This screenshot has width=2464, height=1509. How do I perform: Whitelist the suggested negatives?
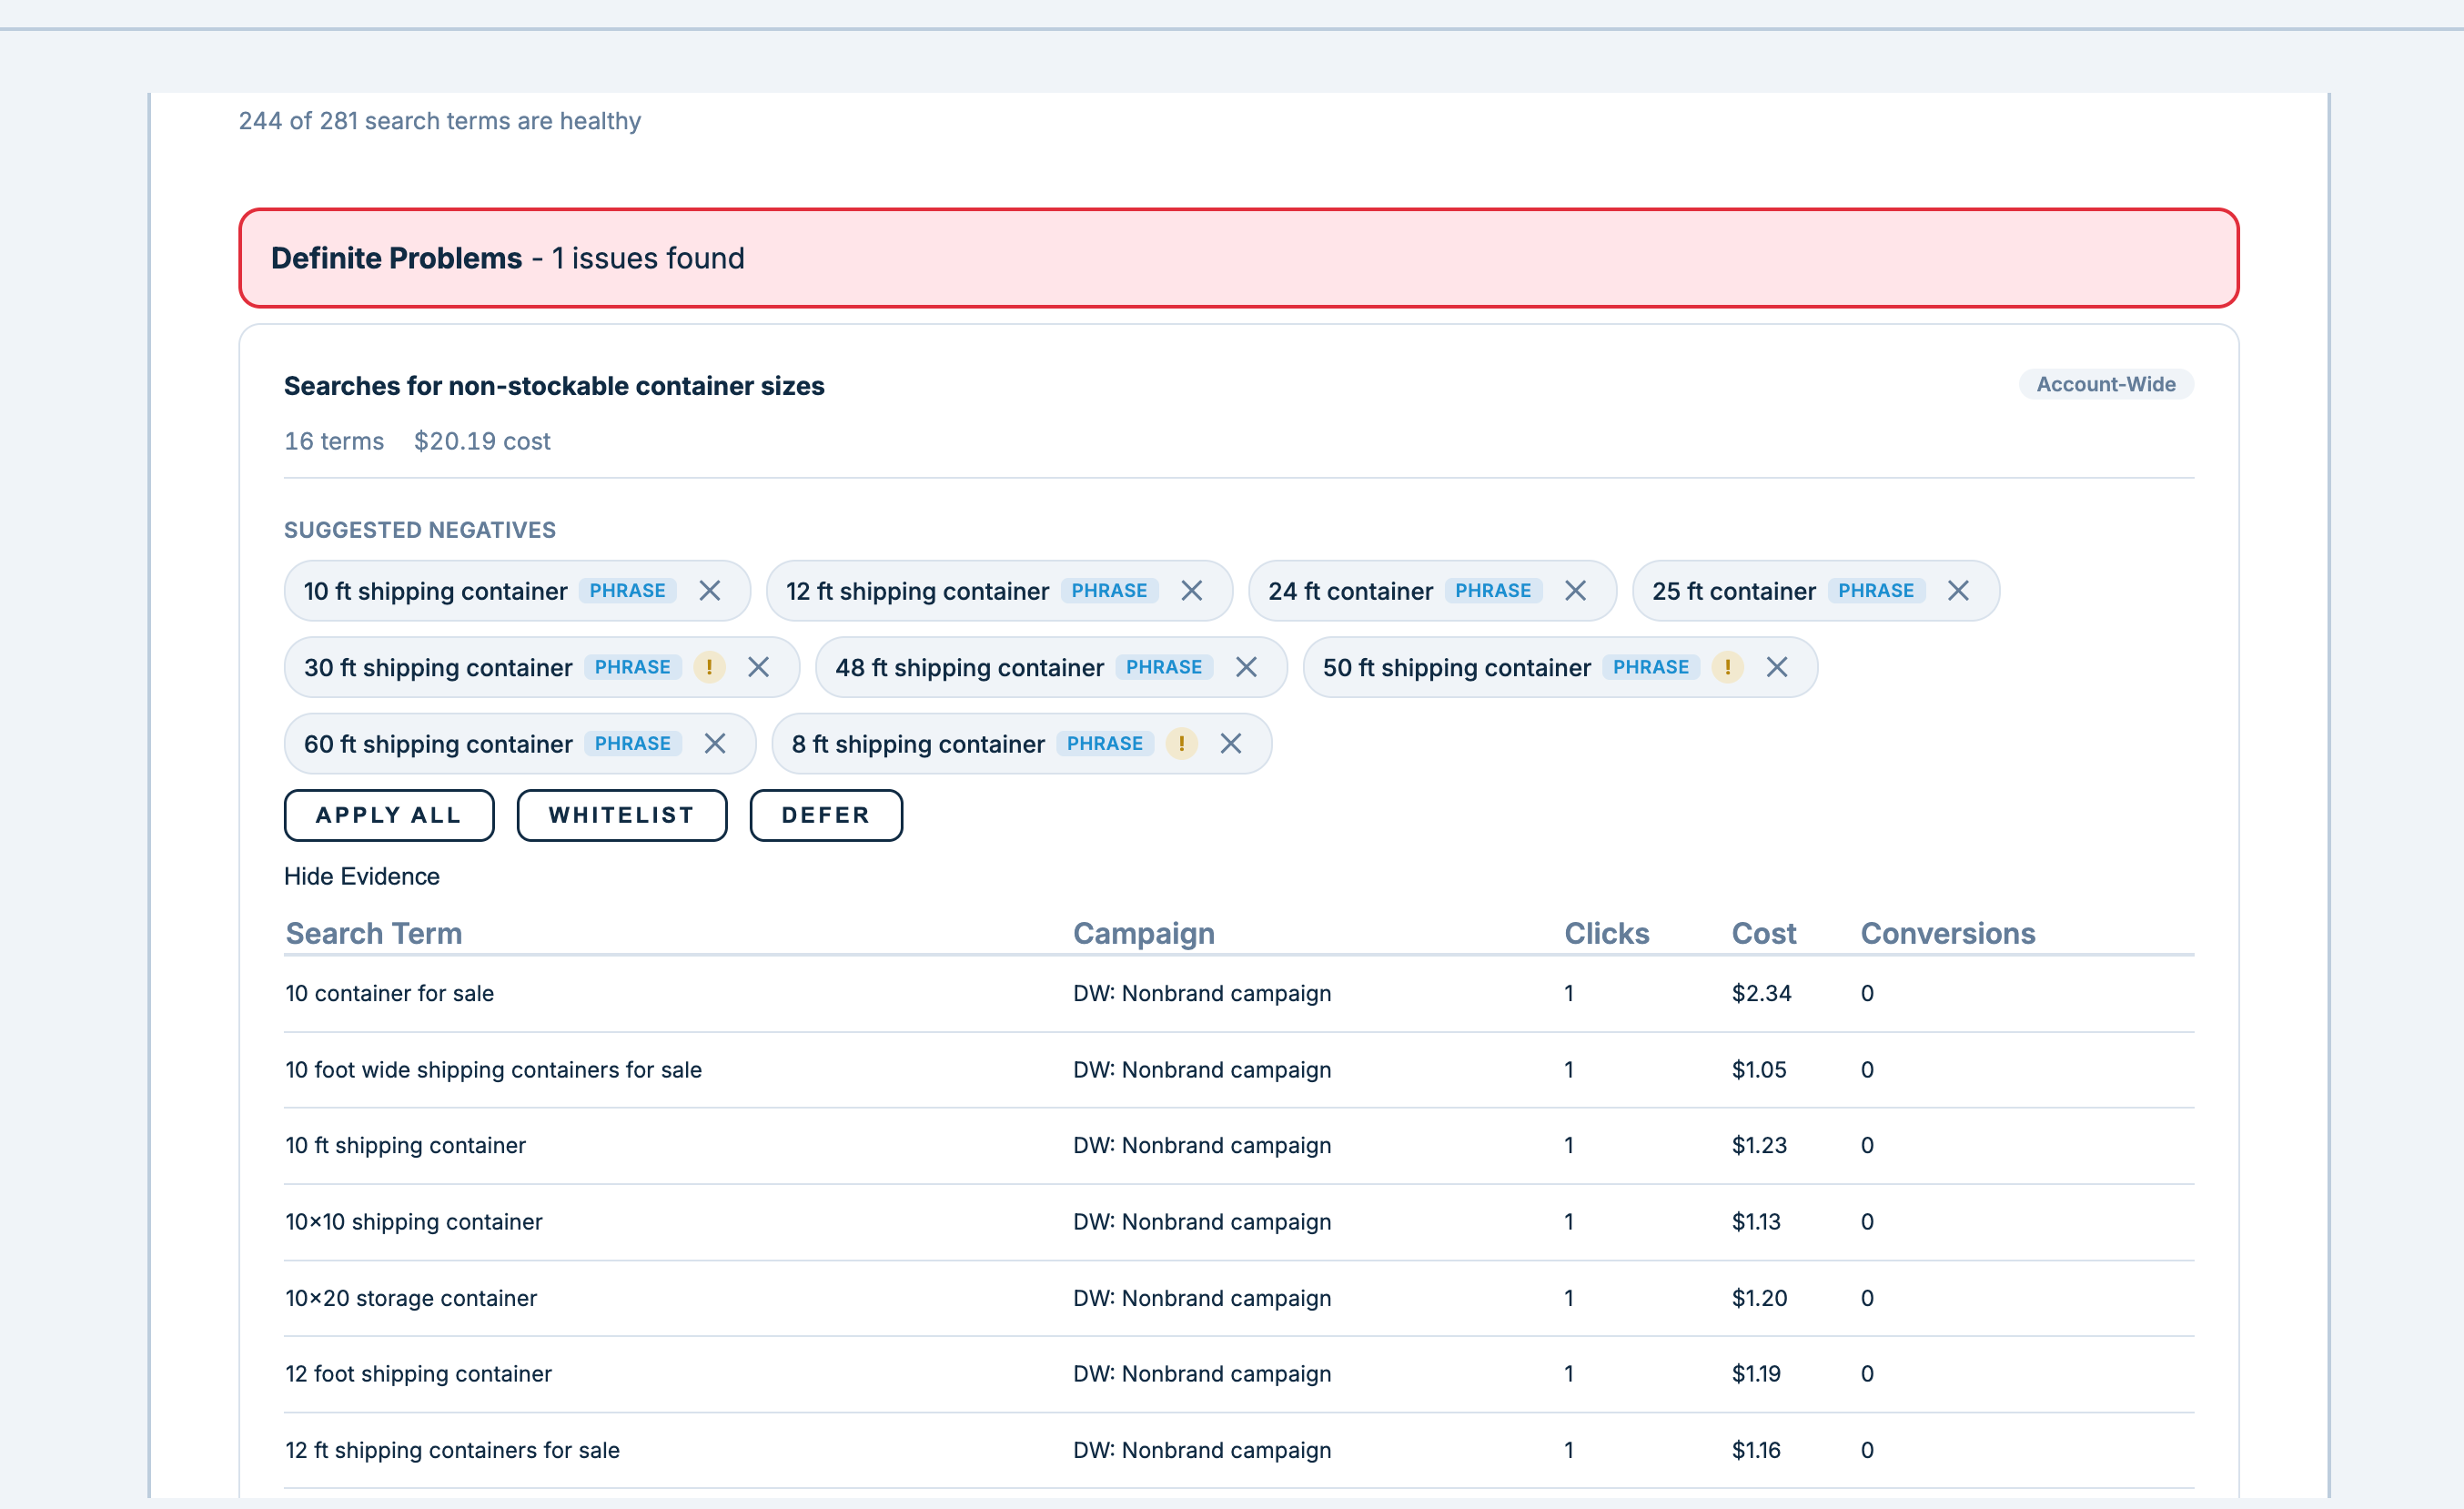tap(621, 815)
